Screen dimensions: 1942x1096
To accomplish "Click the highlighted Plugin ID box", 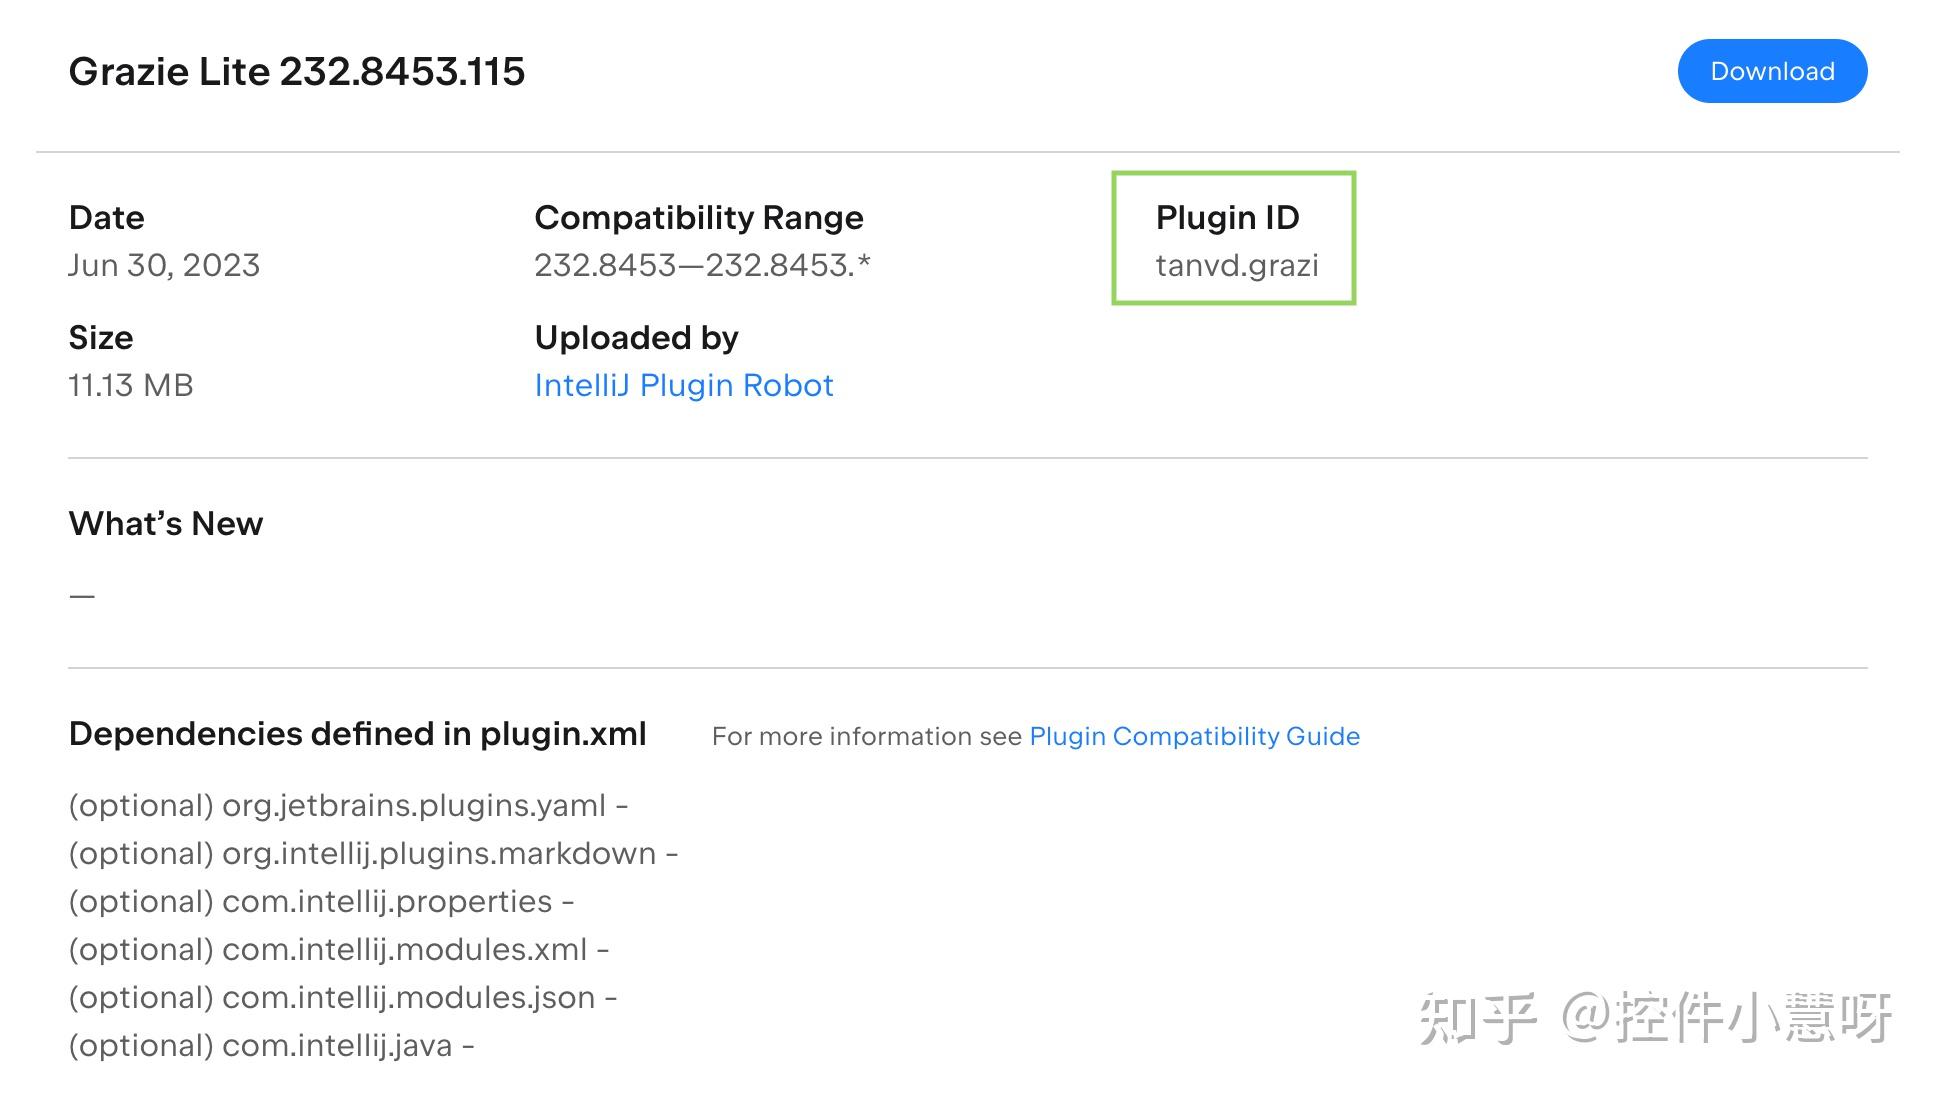I will (x=1235, y=237).
